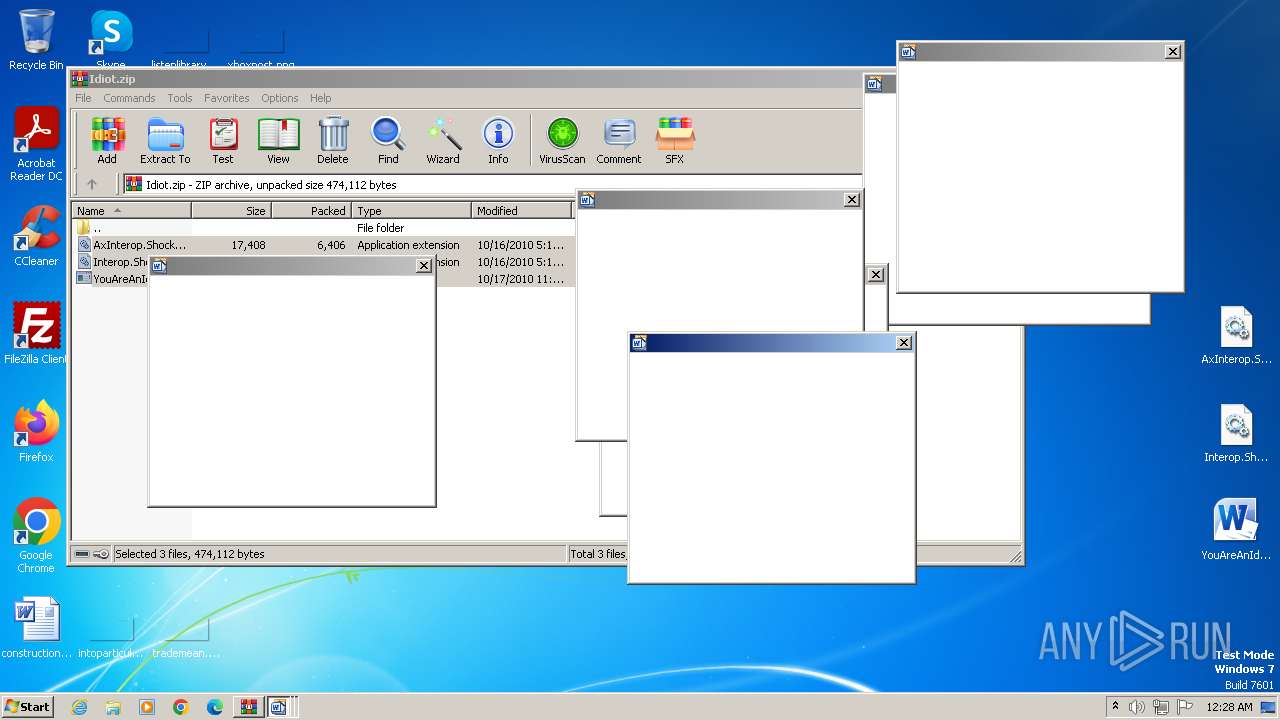The width and height of the screenshot is (1280, 720).
Task: Open the File menu in WinRAR
Action: pyautogui.click(x=83, y=98)
